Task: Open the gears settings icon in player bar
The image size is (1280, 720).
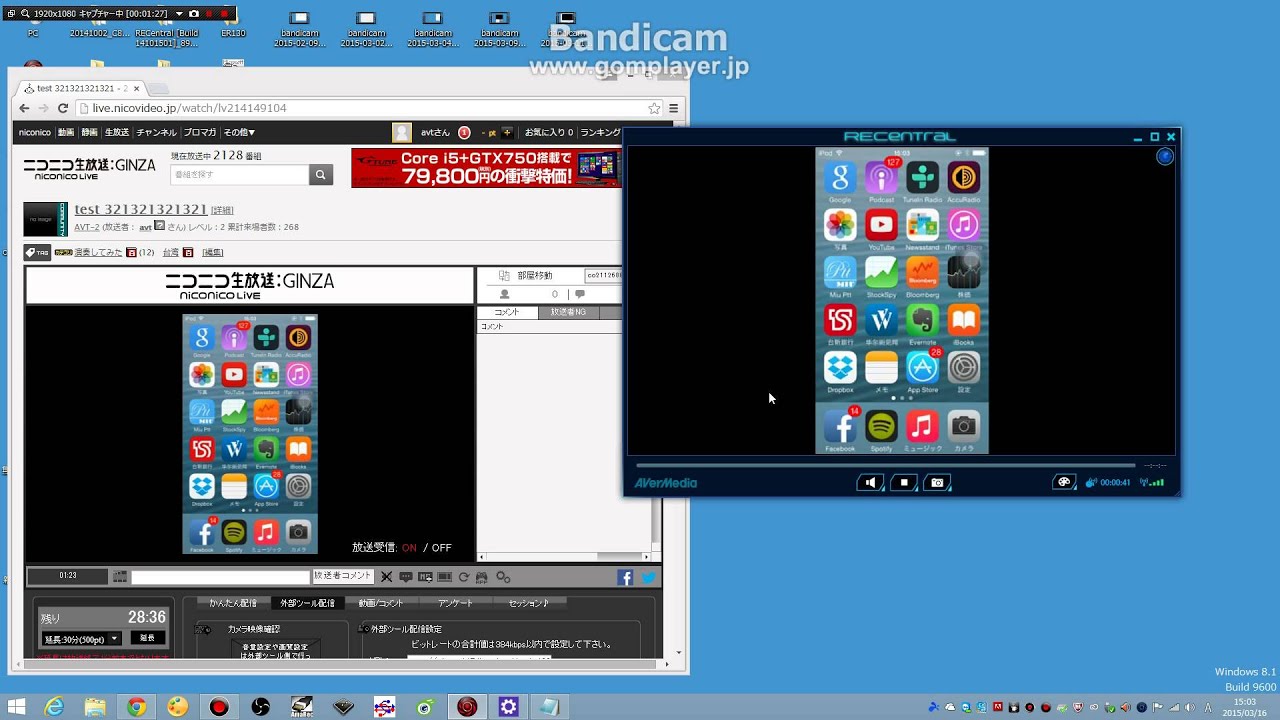Action: point(503,577)
